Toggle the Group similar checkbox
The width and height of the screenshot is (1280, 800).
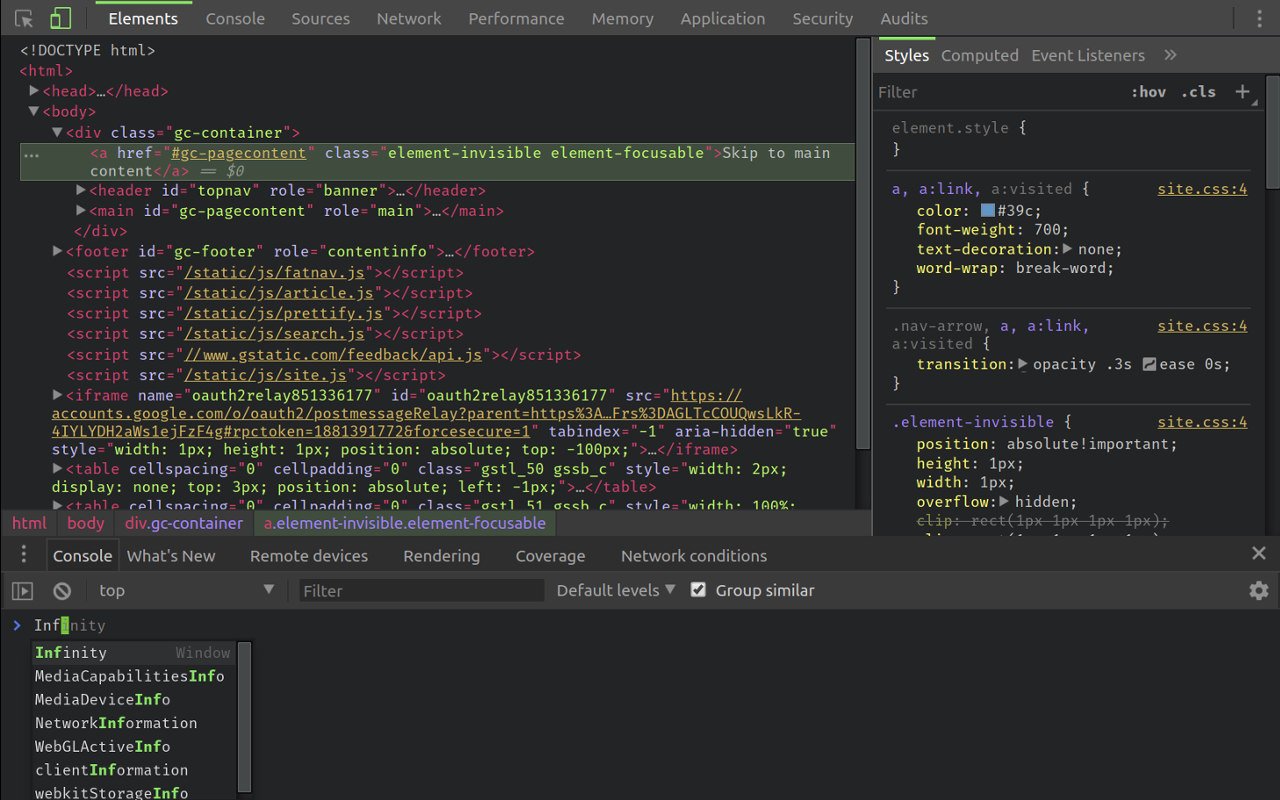[699, 590]
